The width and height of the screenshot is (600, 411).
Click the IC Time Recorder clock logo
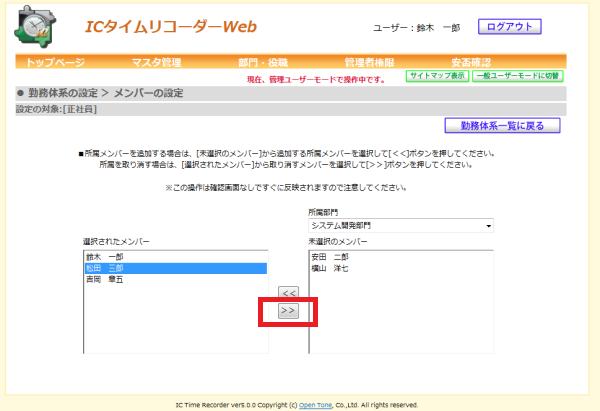click(35, 27)
